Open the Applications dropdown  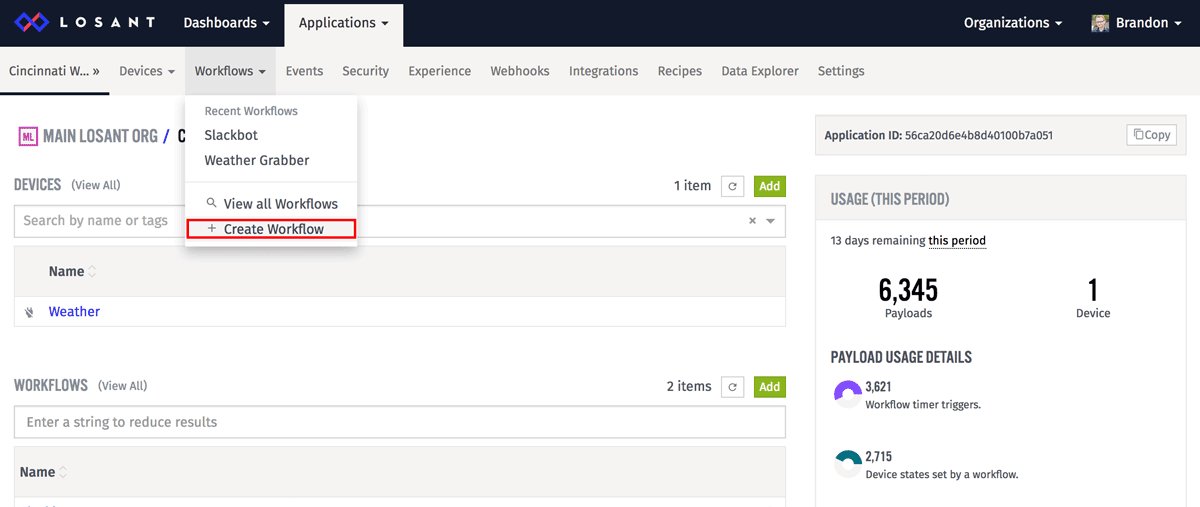coord(344,23)
